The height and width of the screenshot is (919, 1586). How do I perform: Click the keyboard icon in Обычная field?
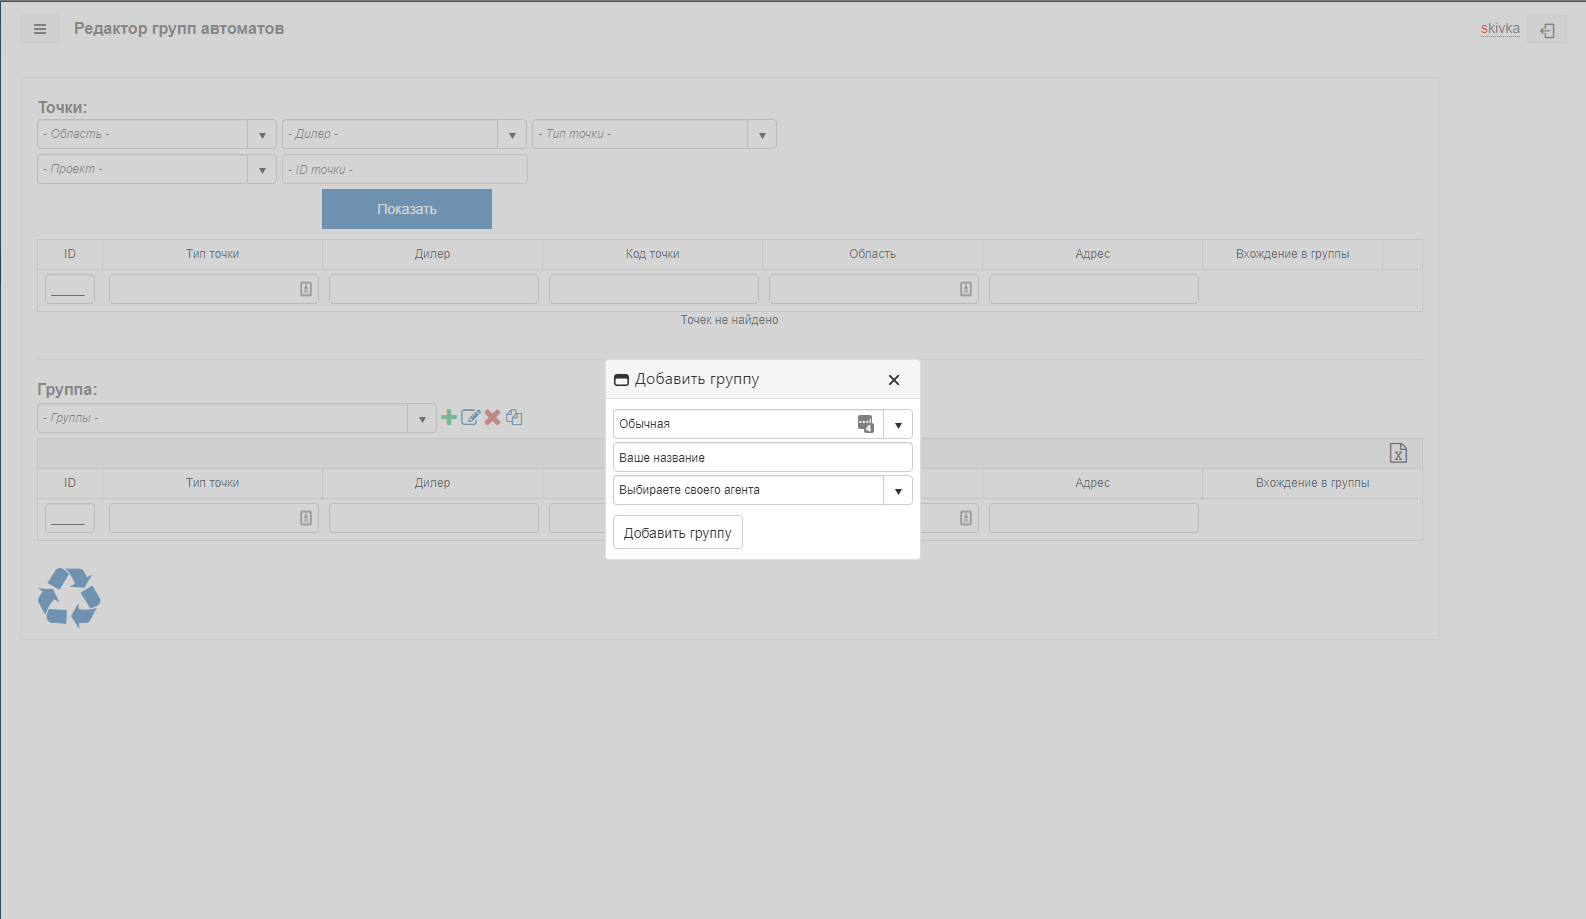coord(866,424)
